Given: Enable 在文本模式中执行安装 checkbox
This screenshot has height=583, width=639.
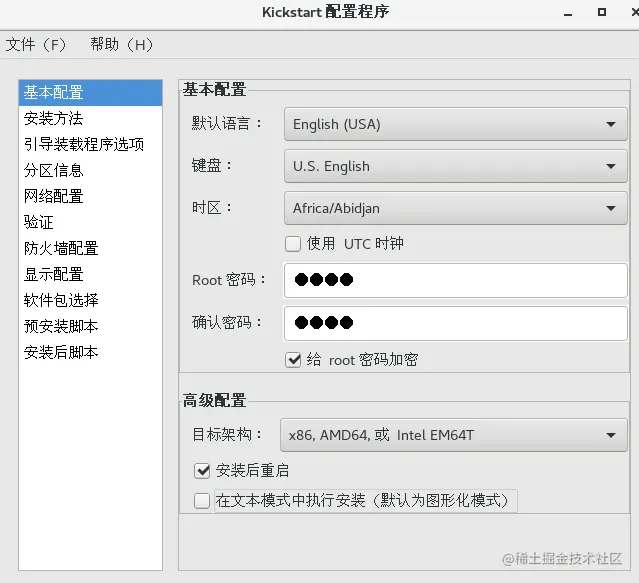Looking at the screenshot, I should (202, 501).
